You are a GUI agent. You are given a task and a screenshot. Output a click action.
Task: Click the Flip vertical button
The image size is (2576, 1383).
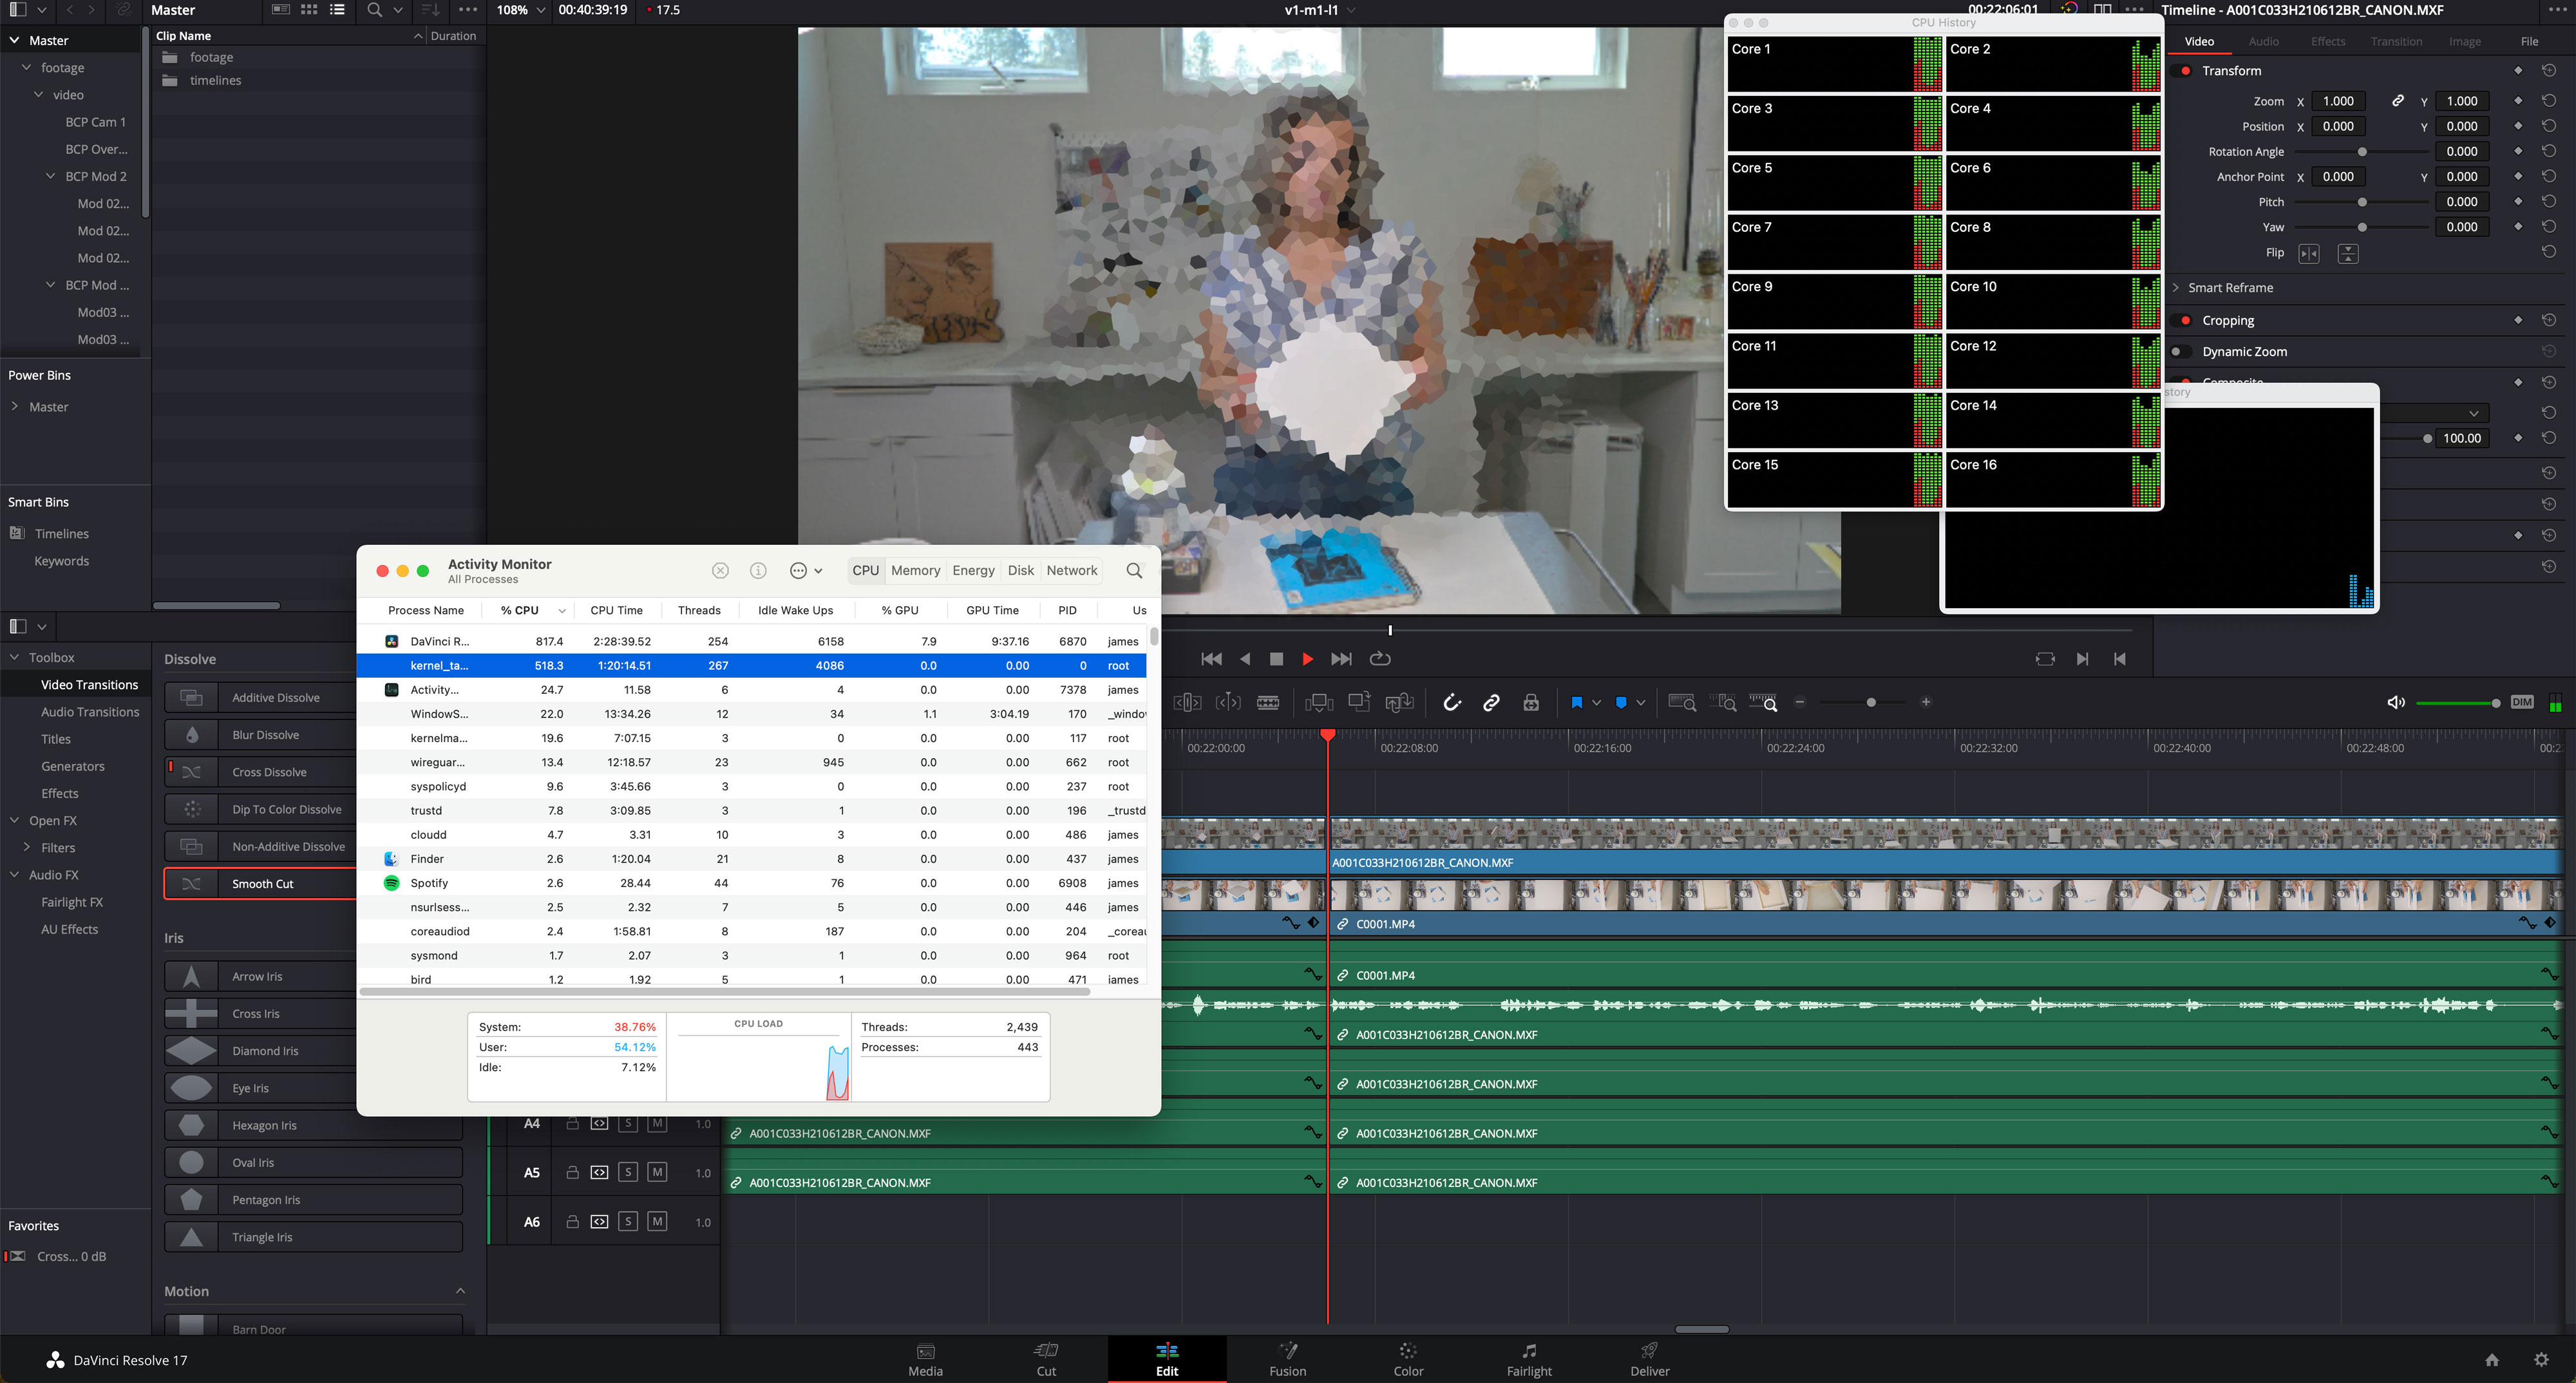click(2348, 253)
